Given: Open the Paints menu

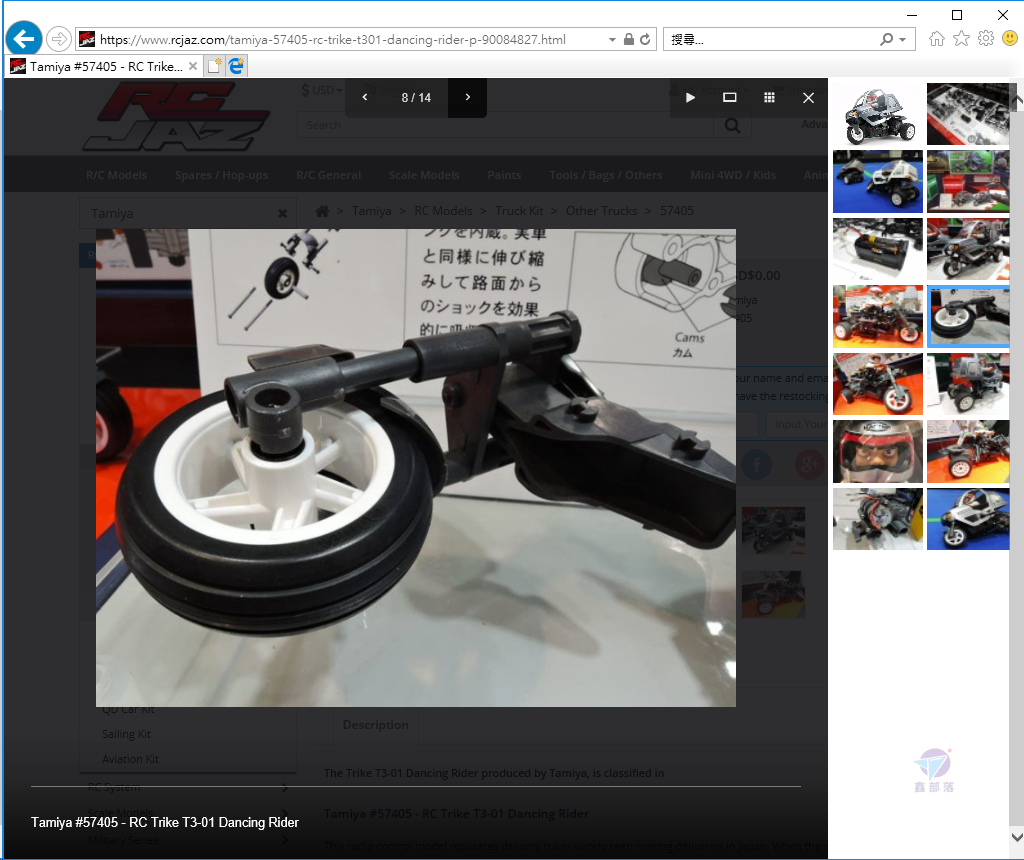Looking at the screenshot, I should 504,175.
